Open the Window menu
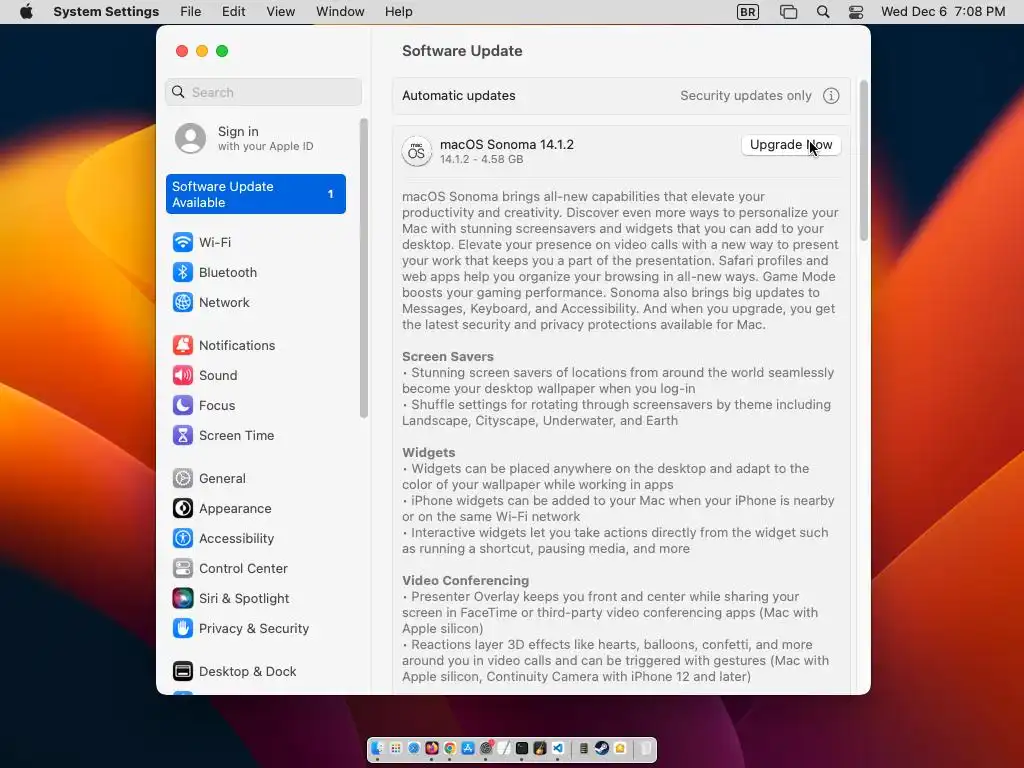This screenshot has width=1024, height=768. (x=340, y=12)
